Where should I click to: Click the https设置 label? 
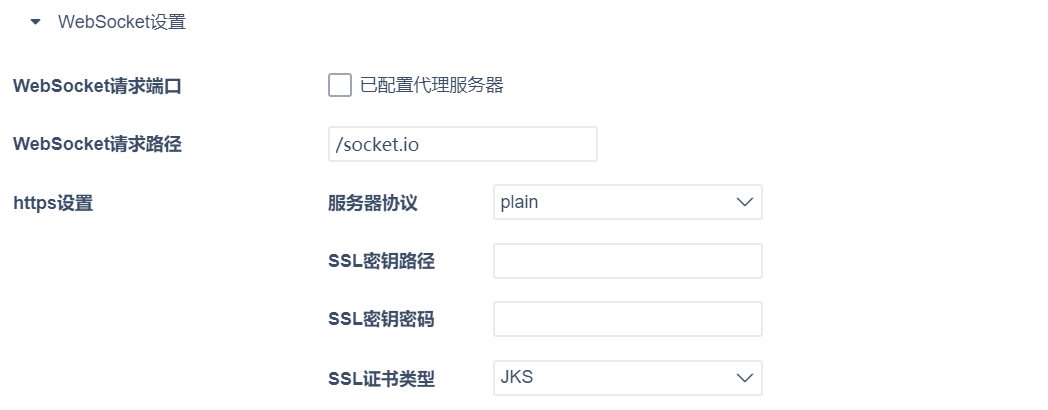coord(53,203)
